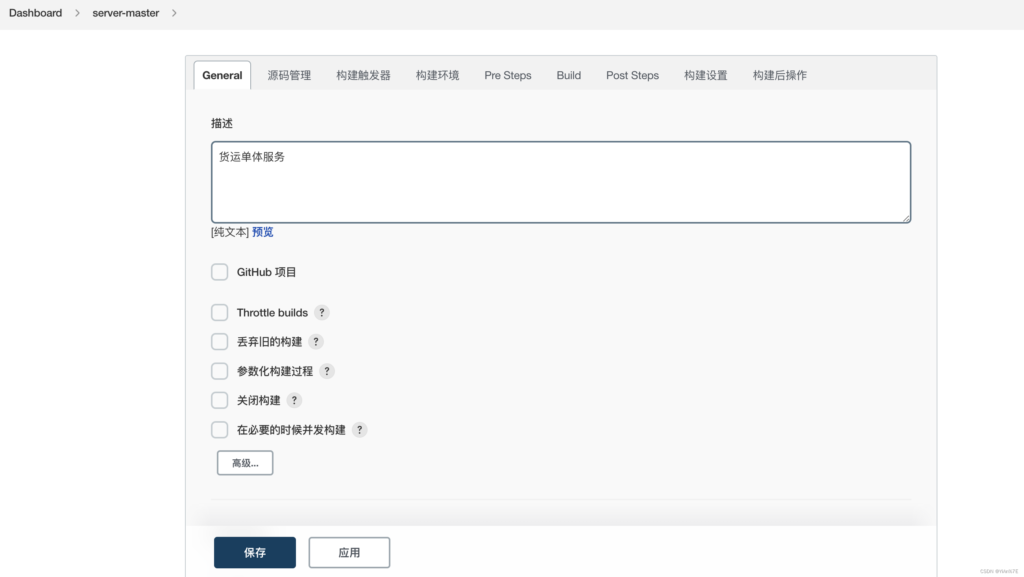Enable the GitHub 项目 checkbox

coord(220,272)
